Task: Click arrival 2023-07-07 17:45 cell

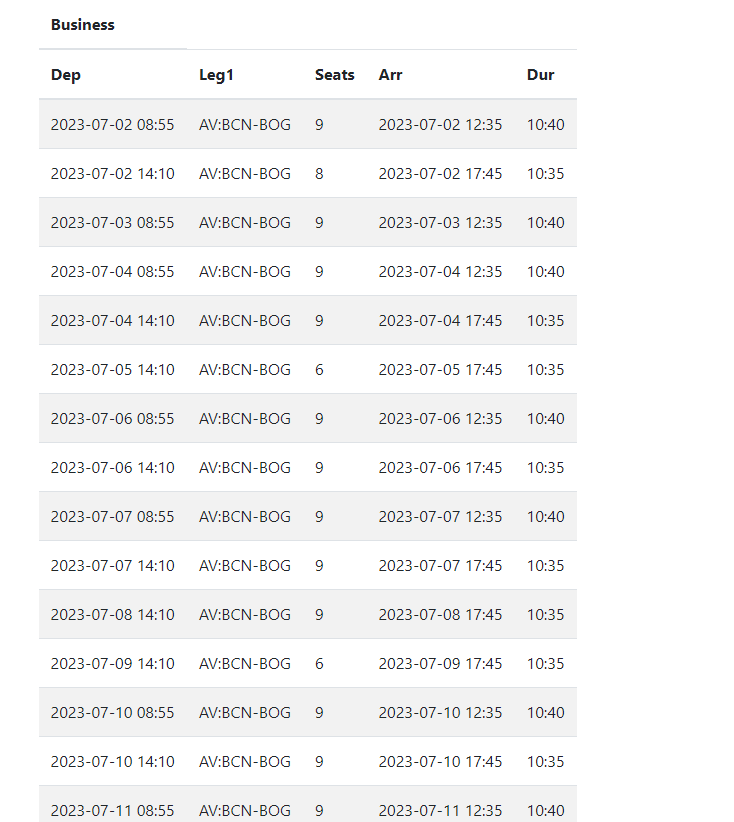Action: tap(440, 566)
